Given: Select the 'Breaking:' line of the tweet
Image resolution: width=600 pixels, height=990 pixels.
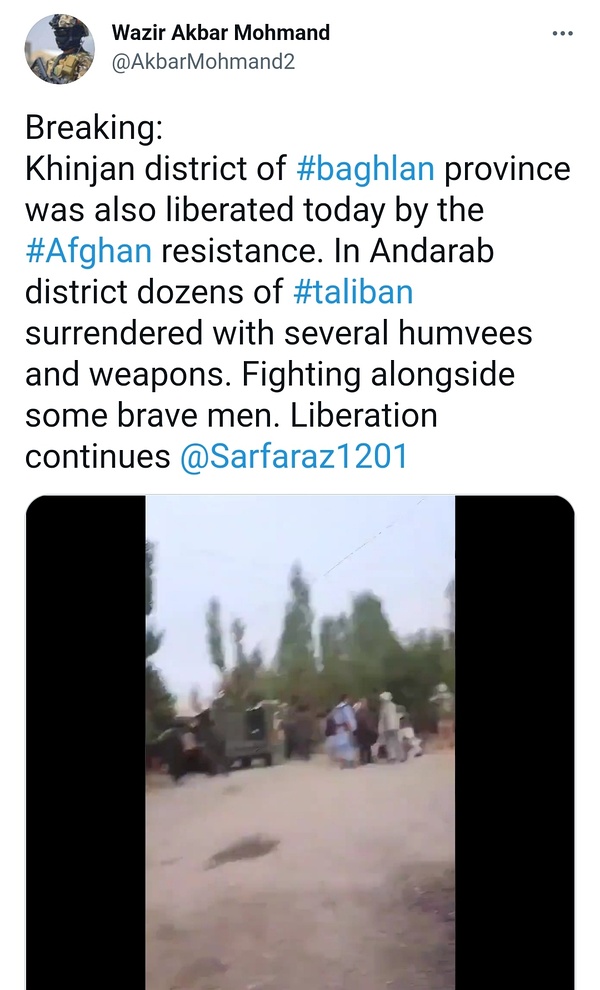Looking at the screenshot, I should [94, 128].
